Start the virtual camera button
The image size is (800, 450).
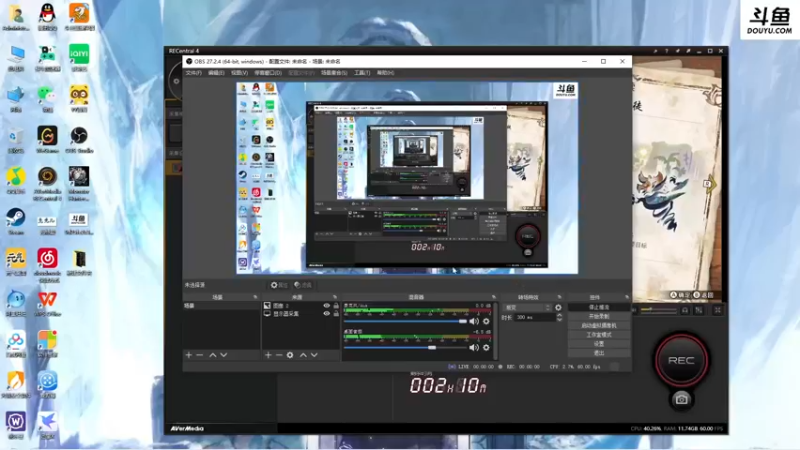pos(599,326)
